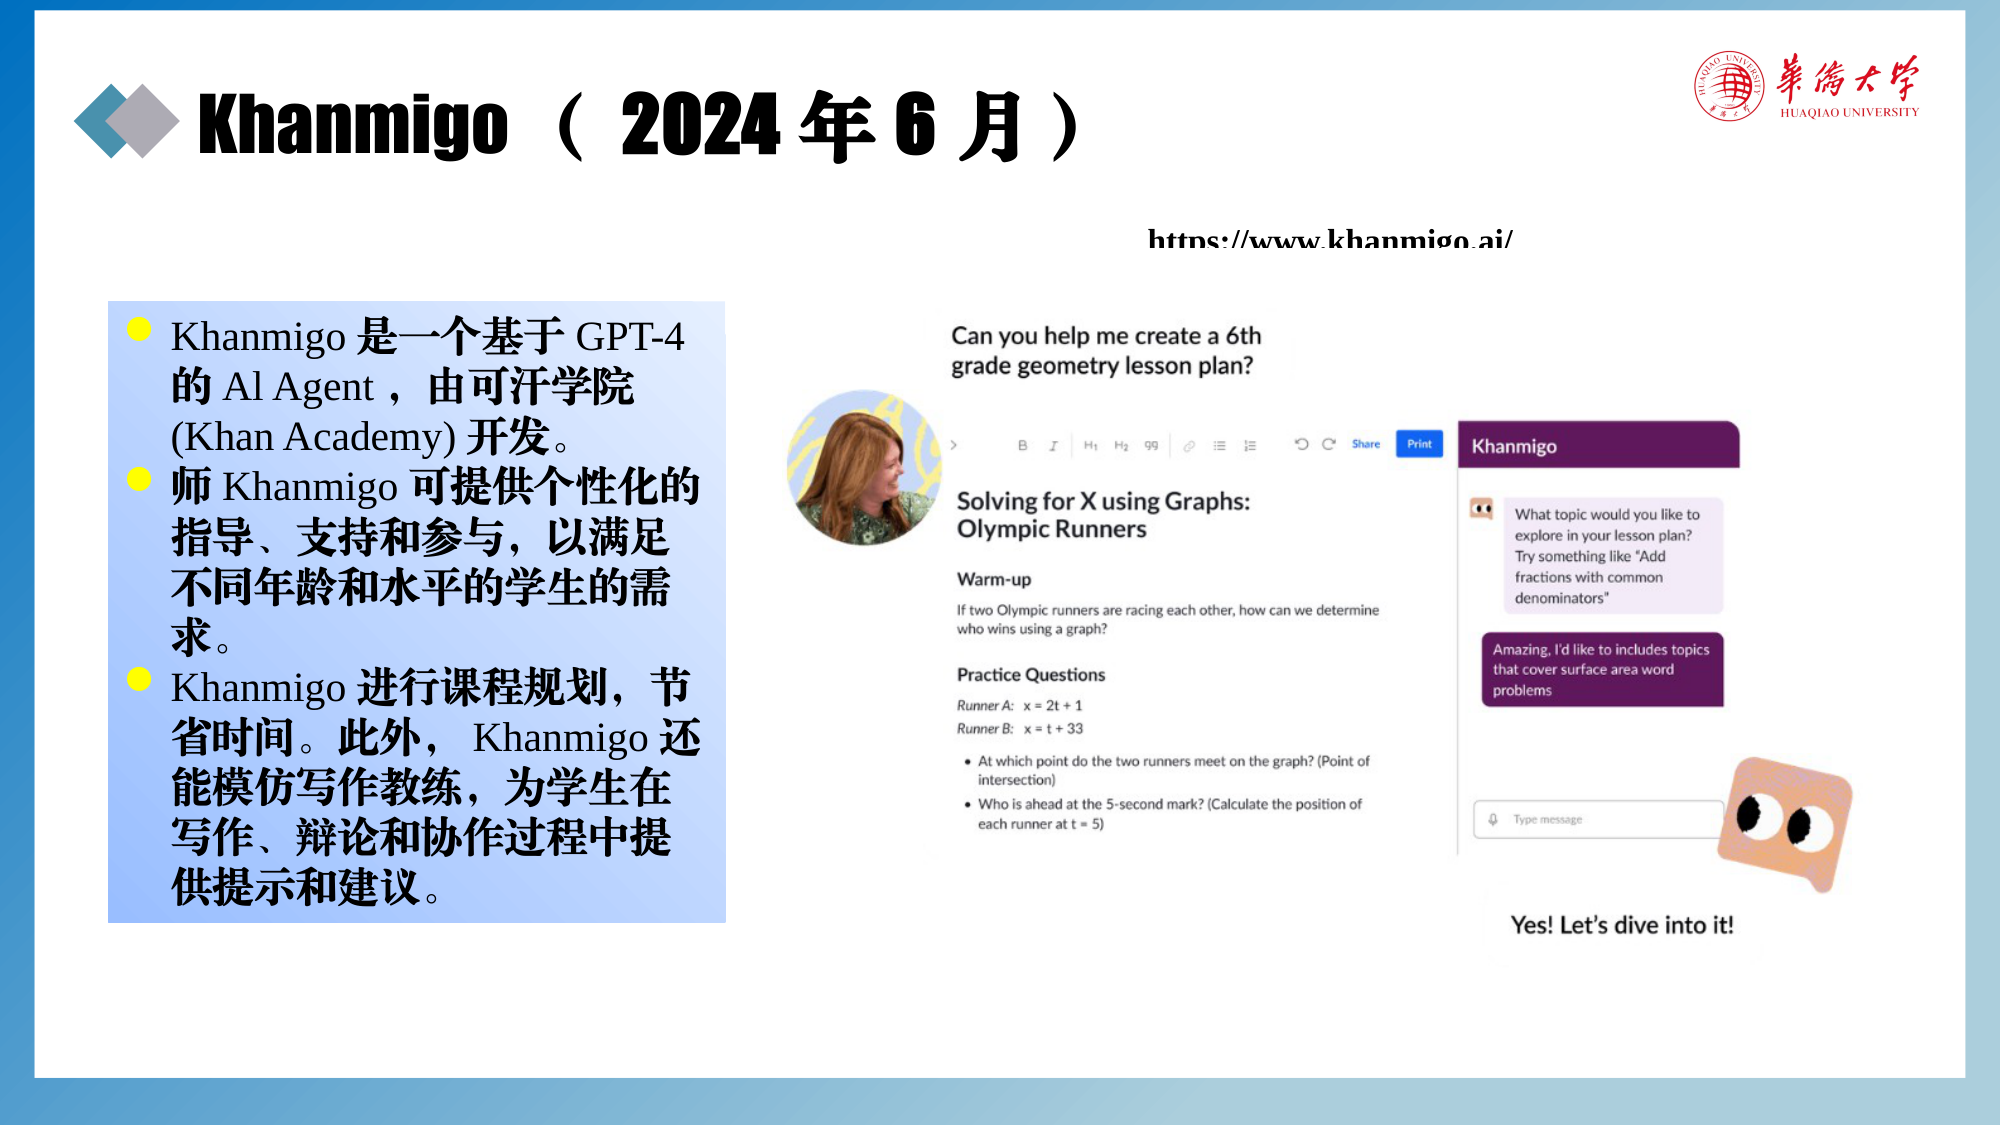Select the Khanmigo chat panel header
Screen dimensions: 2001x1125
1598,445
